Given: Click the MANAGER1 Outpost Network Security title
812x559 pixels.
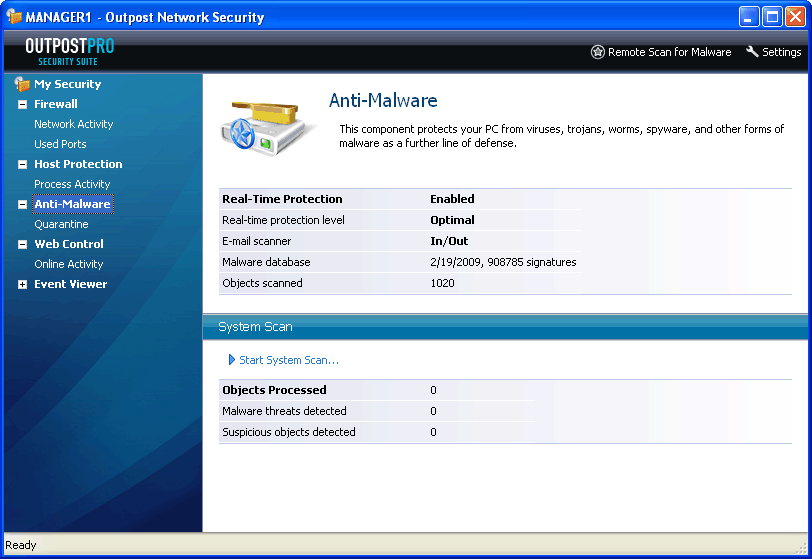Looking at the screenshot, I should (x=144, y=17).
